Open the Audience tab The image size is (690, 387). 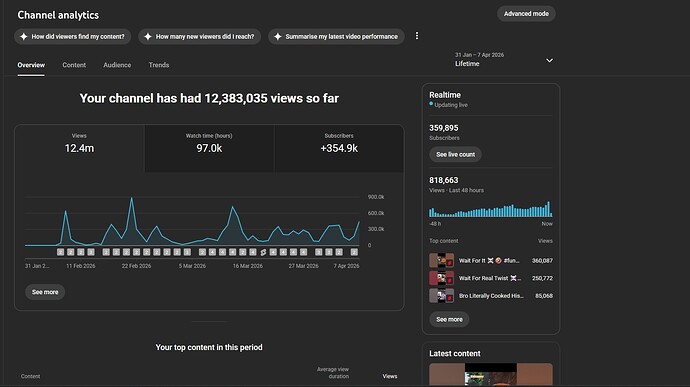117,65
